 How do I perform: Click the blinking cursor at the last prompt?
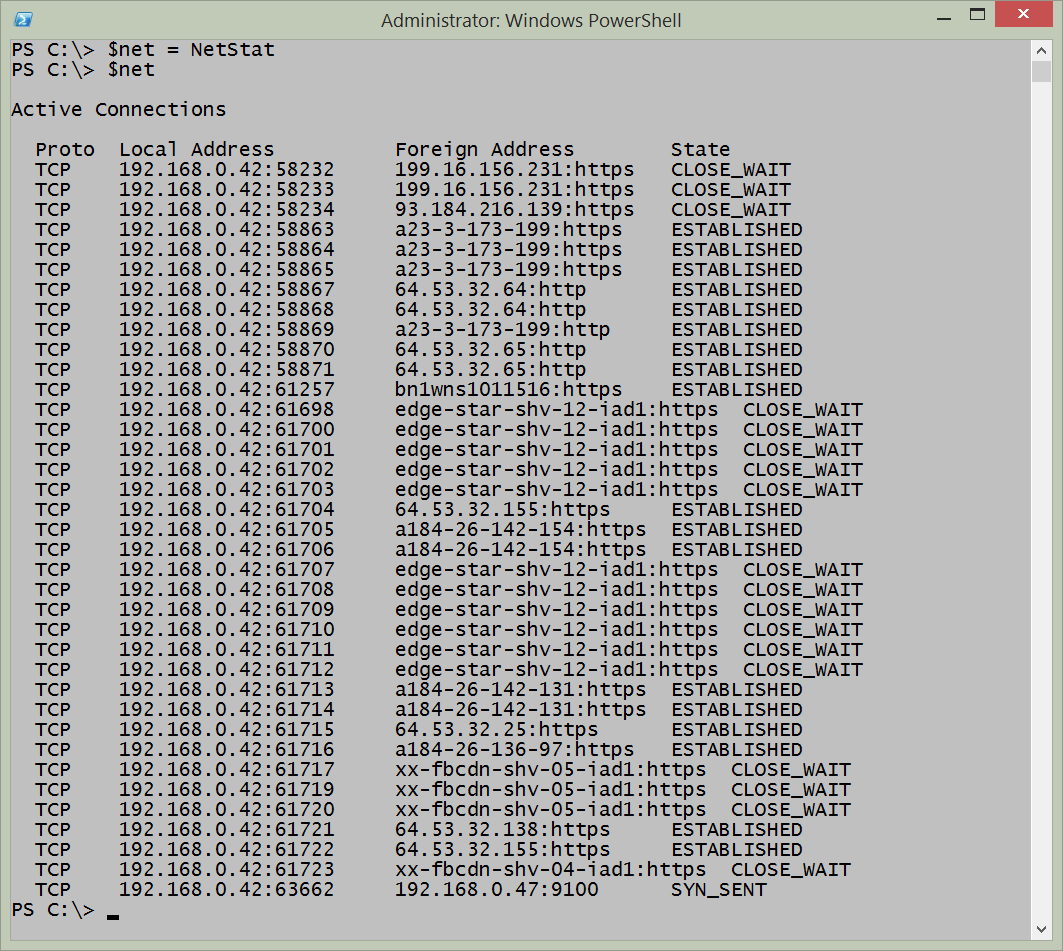(x=113, y=914)
